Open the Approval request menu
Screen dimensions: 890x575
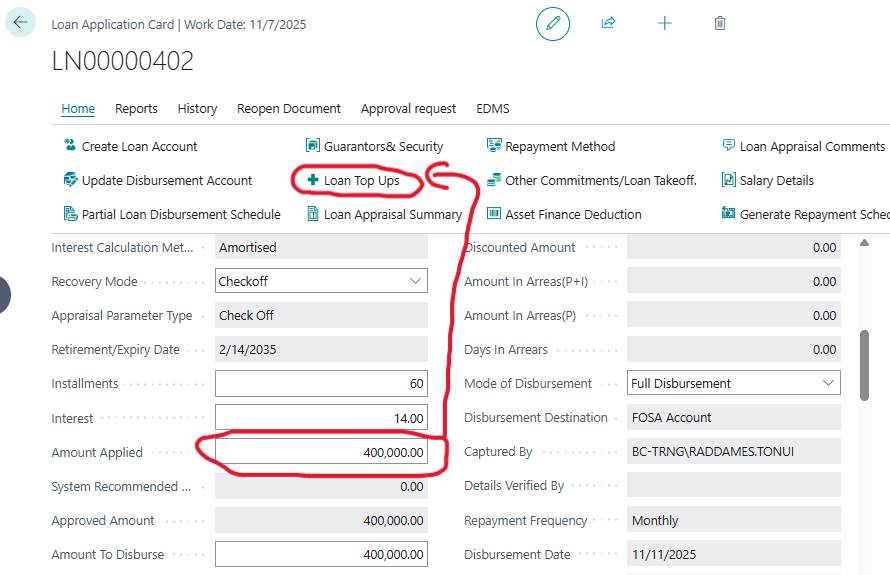point(408,108)
